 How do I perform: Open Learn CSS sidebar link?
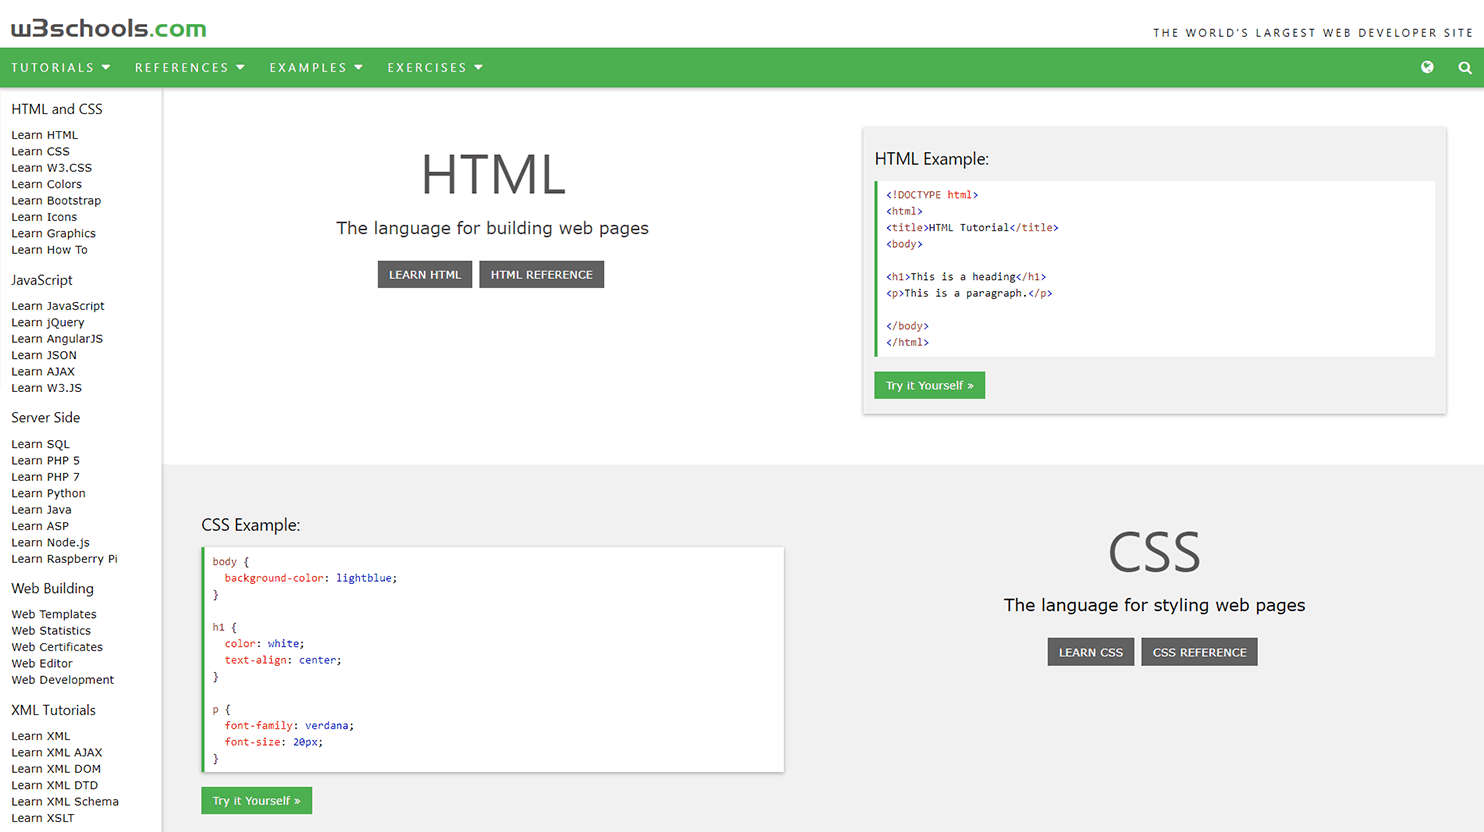tap(40, 151)
